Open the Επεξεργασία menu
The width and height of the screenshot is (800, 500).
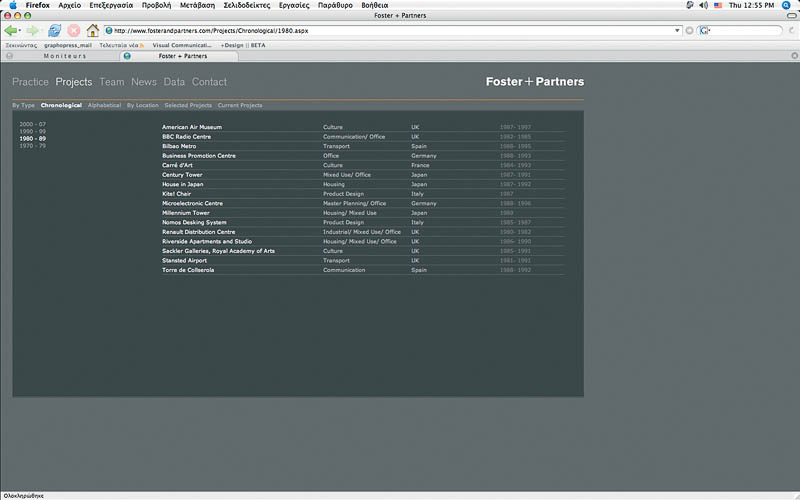[x=111, y=5]
